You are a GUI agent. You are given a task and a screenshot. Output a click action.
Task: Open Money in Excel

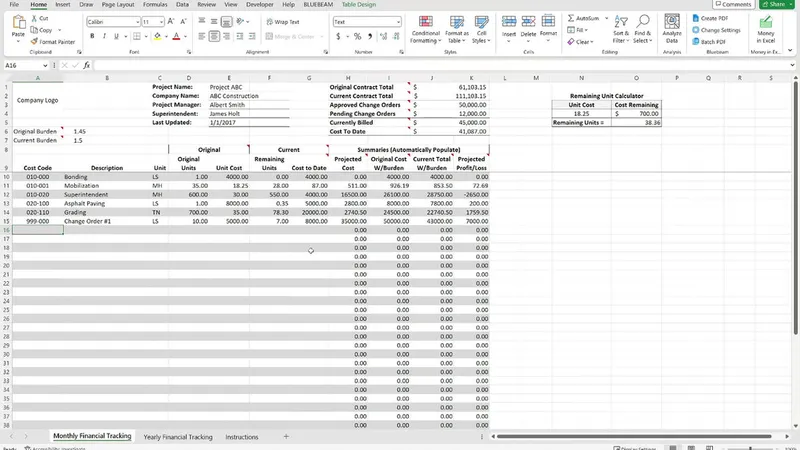pyautogui.click(x=765, y=30)
